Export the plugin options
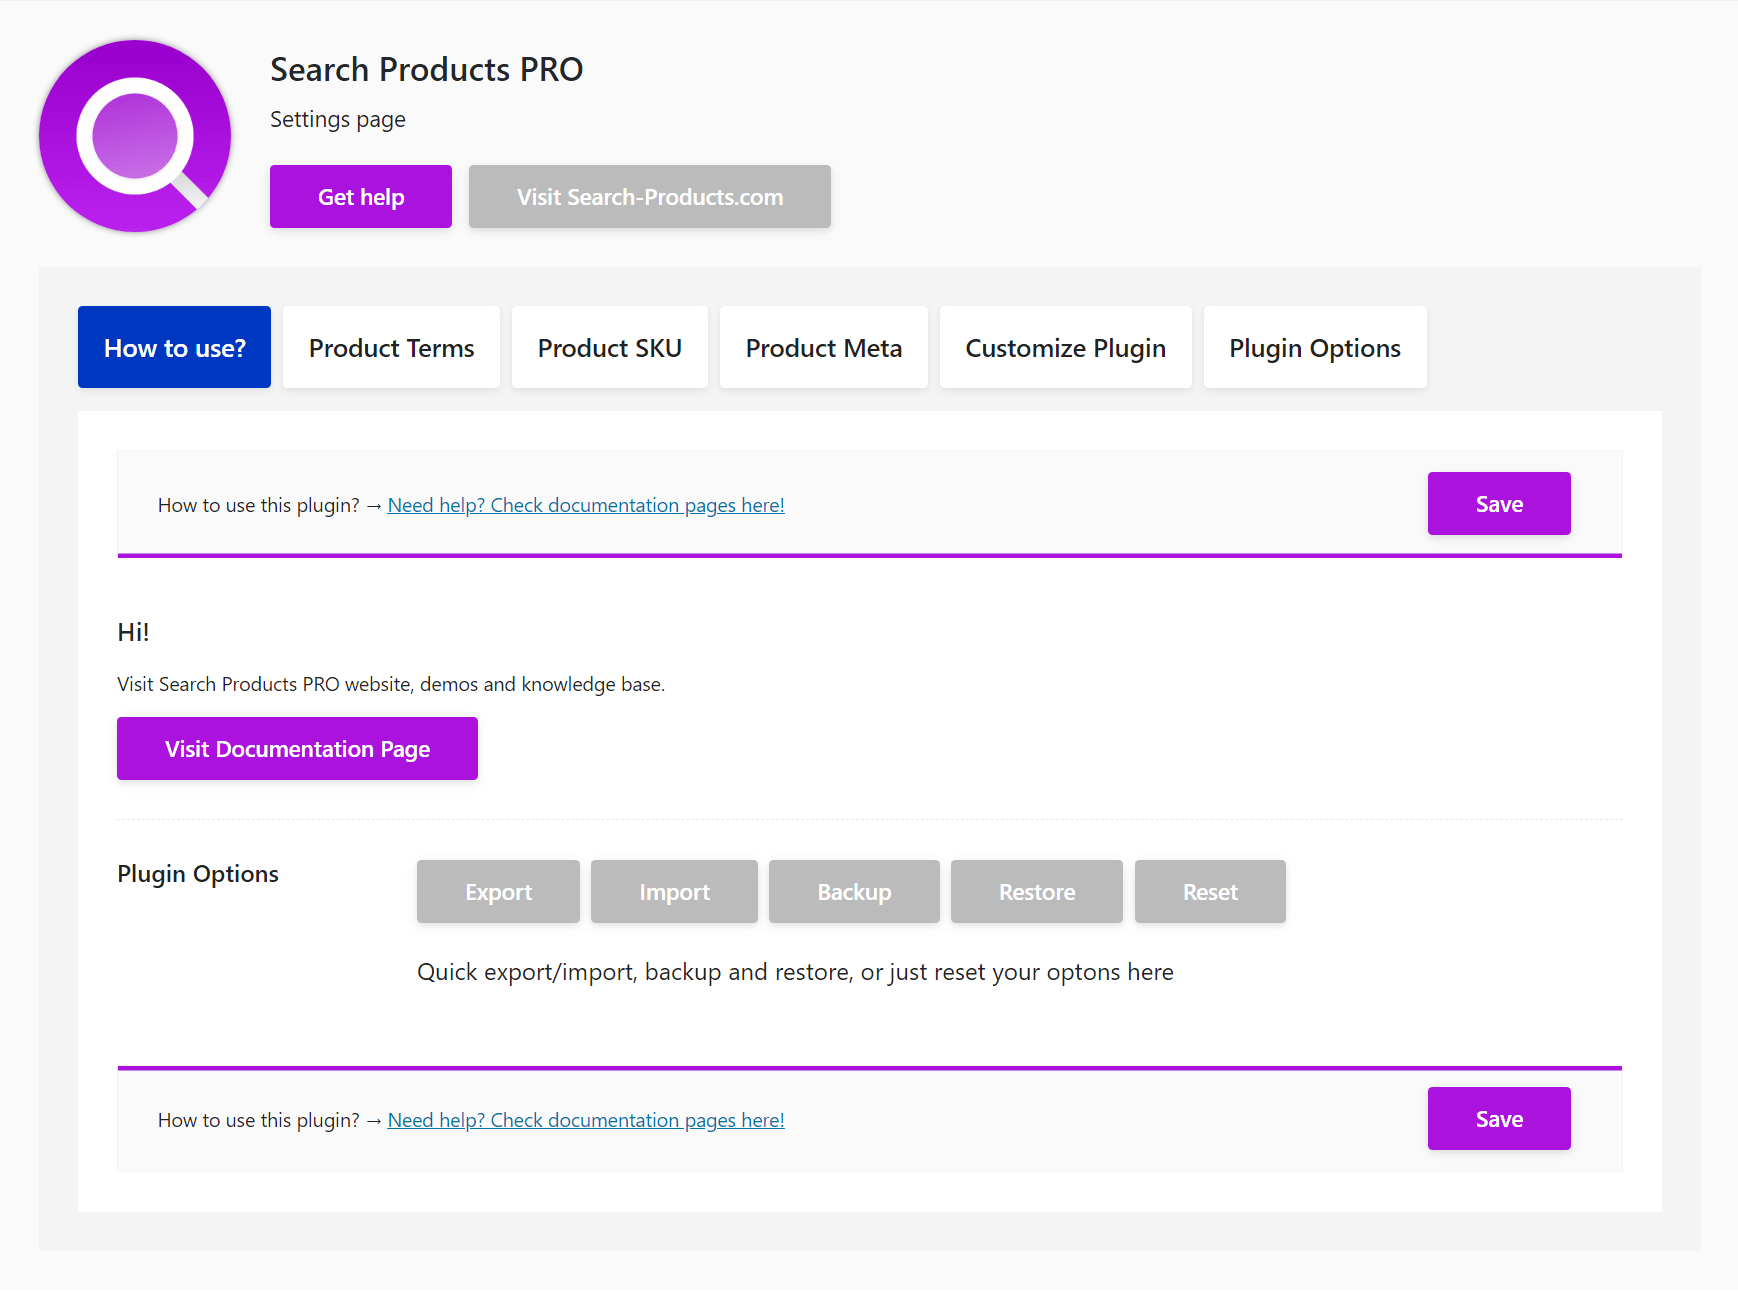1738x1291 pixels. click(x=498, y=891)
